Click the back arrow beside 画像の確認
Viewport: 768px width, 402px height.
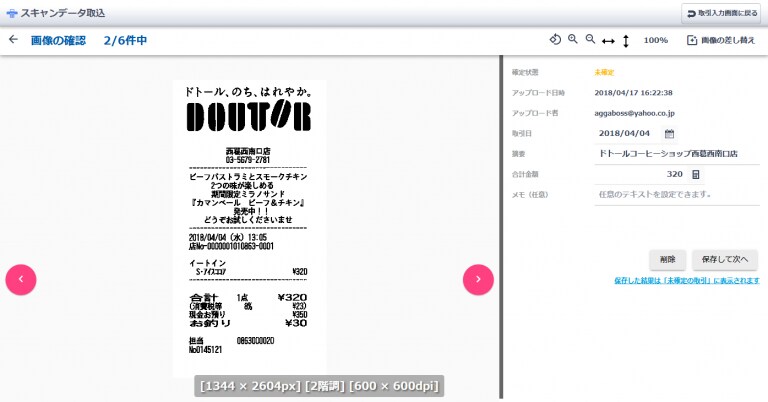coord(13,40)
